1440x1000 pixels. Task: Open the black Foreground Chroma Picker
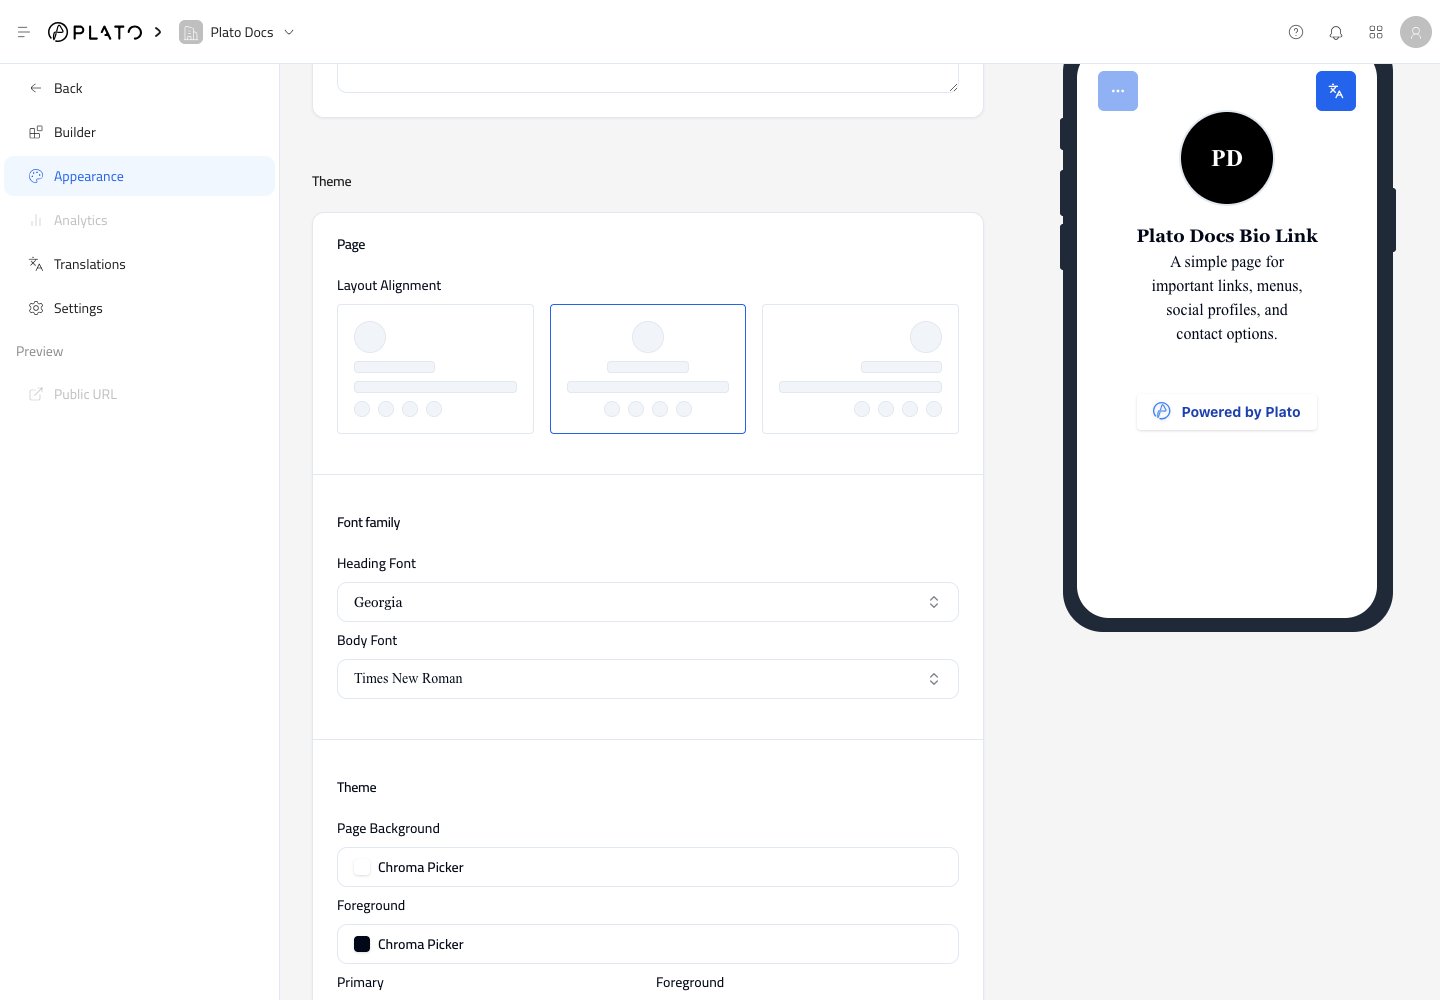pos(648,944)
